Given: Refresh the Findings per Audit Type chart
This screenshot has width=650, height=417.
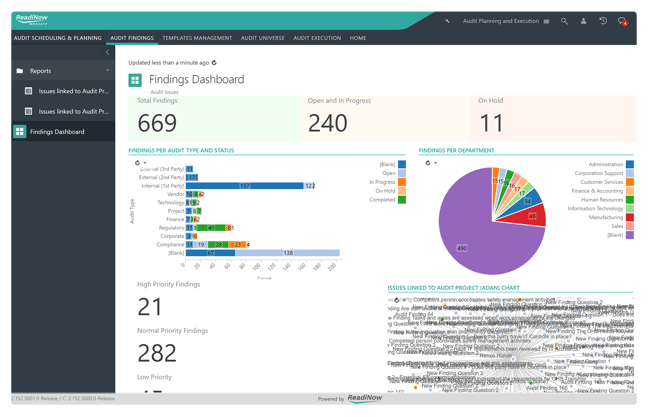Looking at the screenshot, I should pyautogui.click(x=137, y=163).
